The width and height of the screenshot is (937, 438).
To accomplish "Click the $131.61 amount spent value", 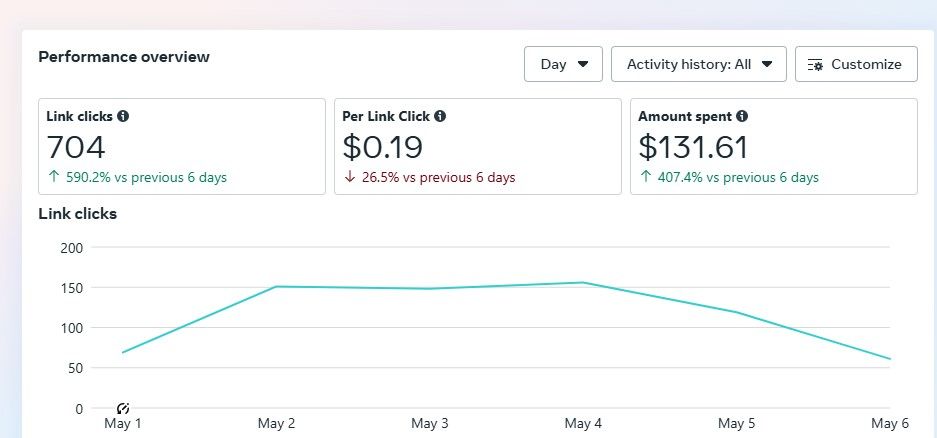I will click(693, 148).
